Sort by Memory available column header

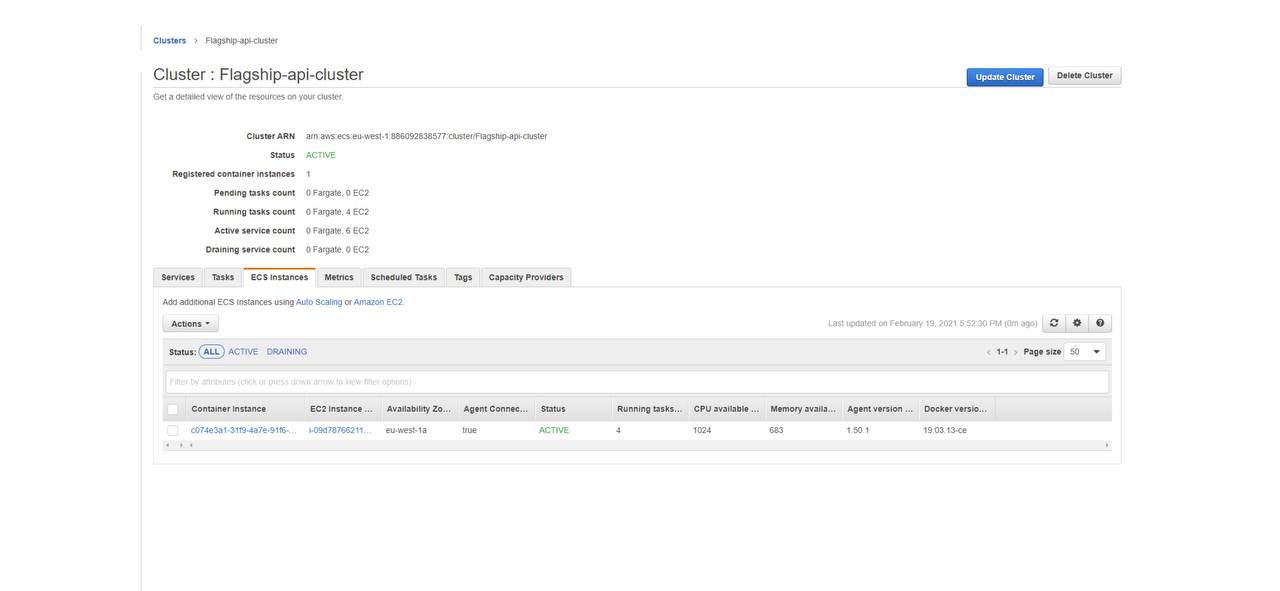click(803, 409)
